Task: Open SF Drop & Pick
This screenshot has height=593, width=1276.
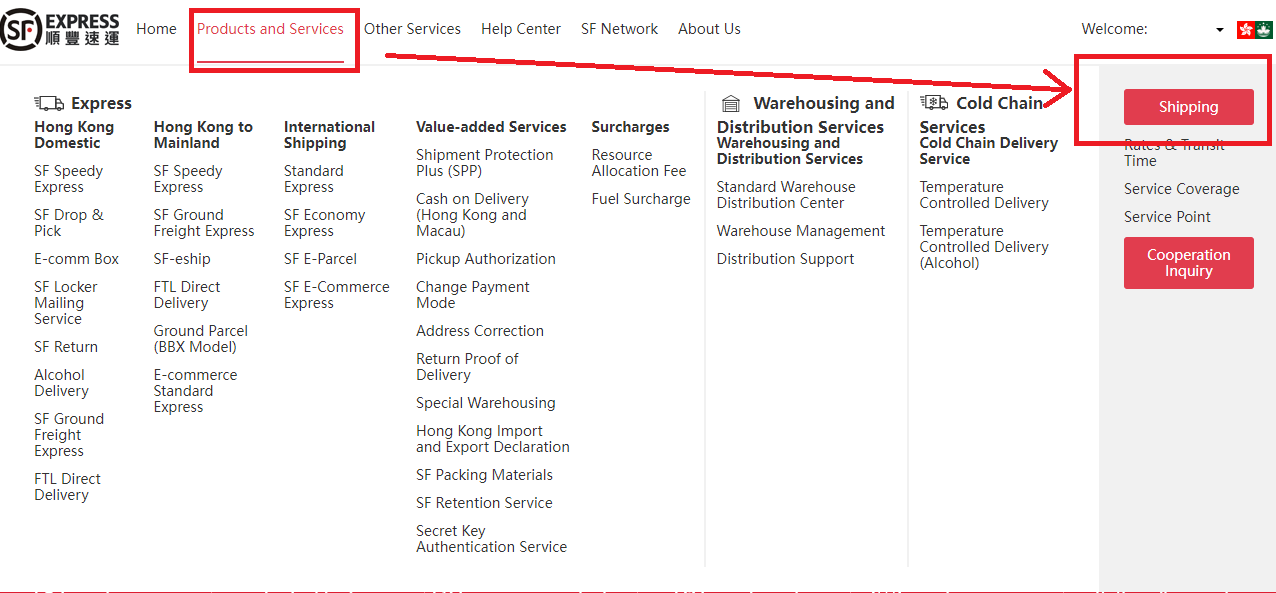Action: click(68, 223)
